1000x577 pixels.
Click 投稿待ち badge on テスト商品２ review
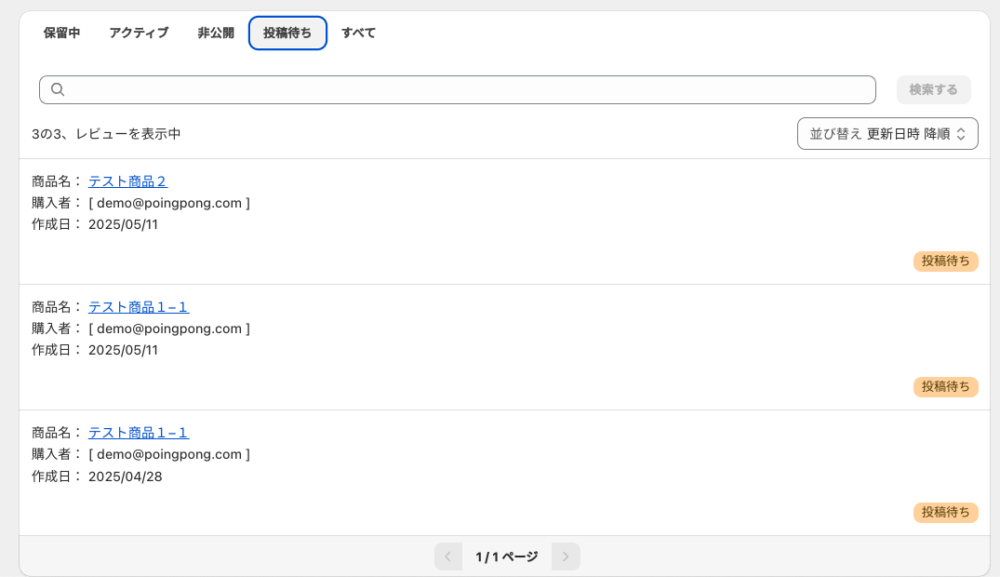tap(945, 261)
